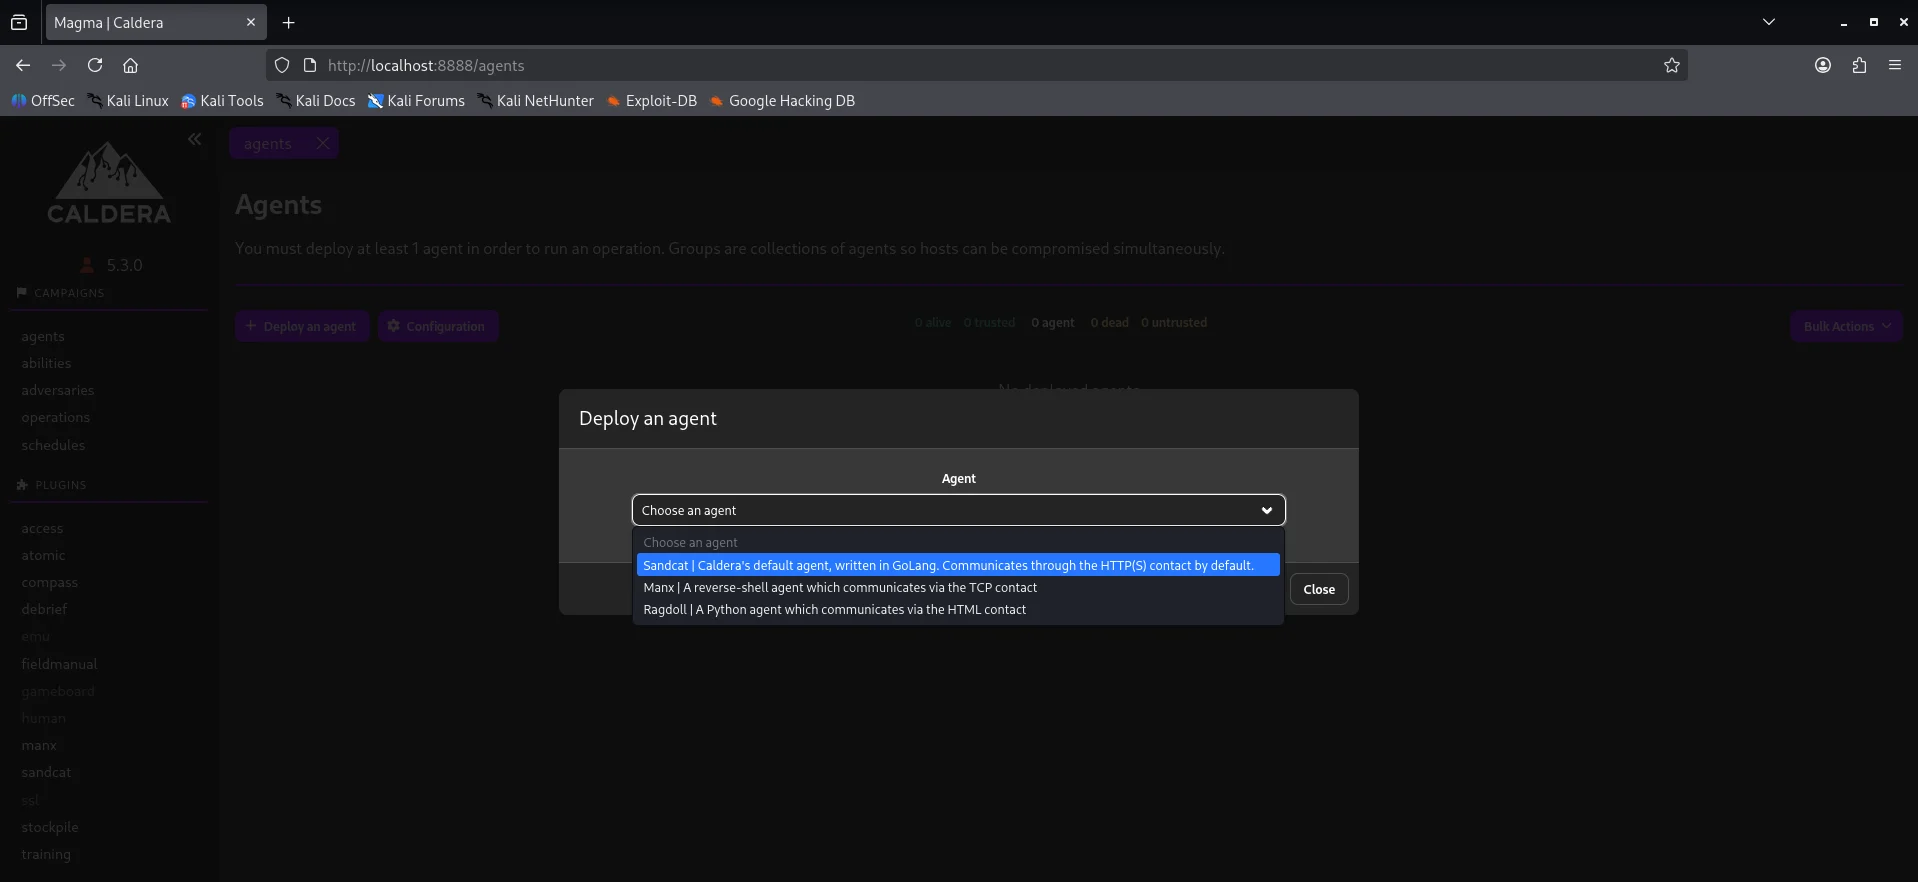Go to browser home page icon
This screenshot has width=1918, height=882.
point(130,65)
